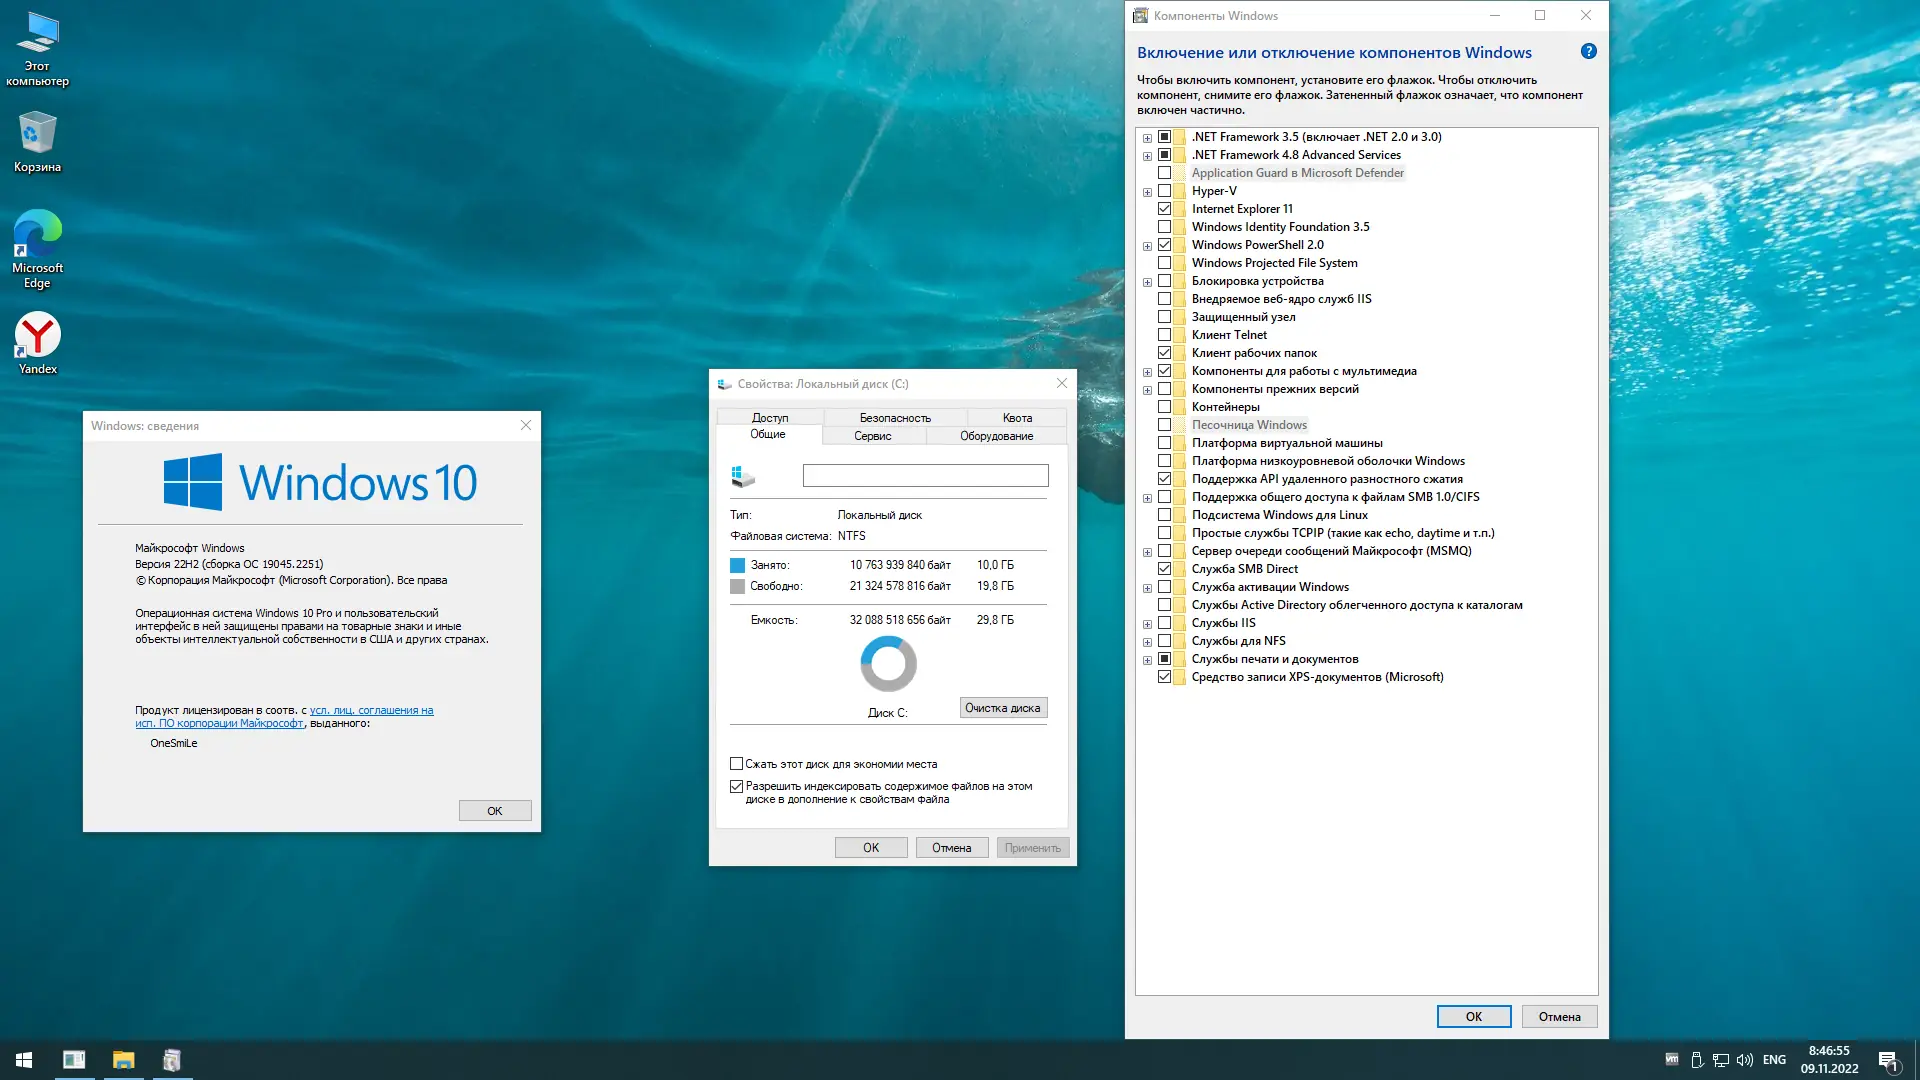Screen dimensions: 1920x1080
Task: Expand Службы печати и документов node
Action: (1147, 660)
